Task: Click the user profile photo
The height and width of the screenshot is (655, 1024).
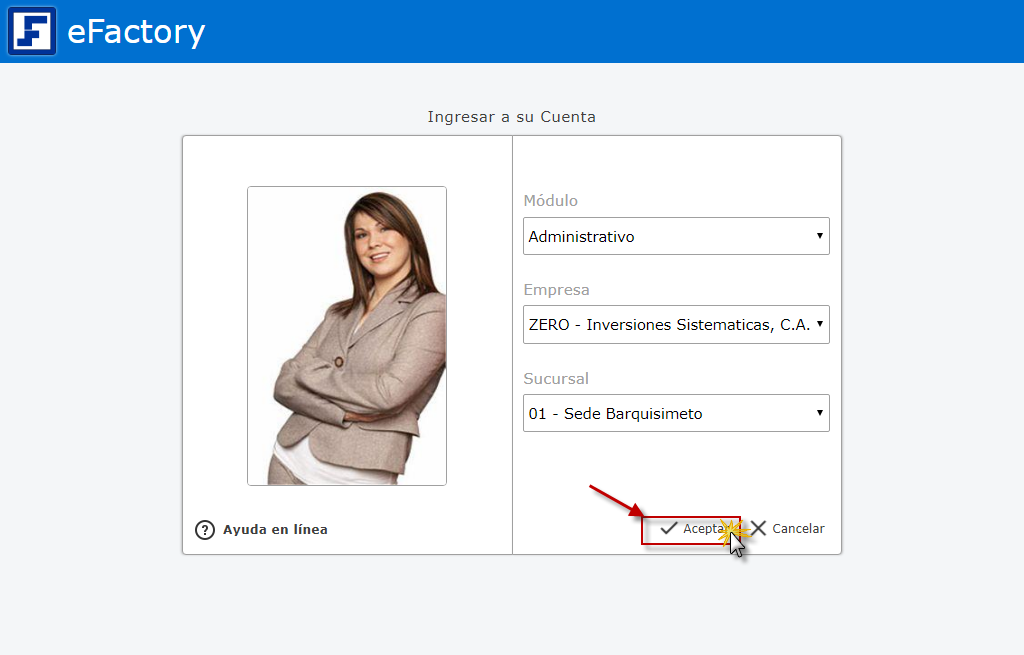Action: 347,336
